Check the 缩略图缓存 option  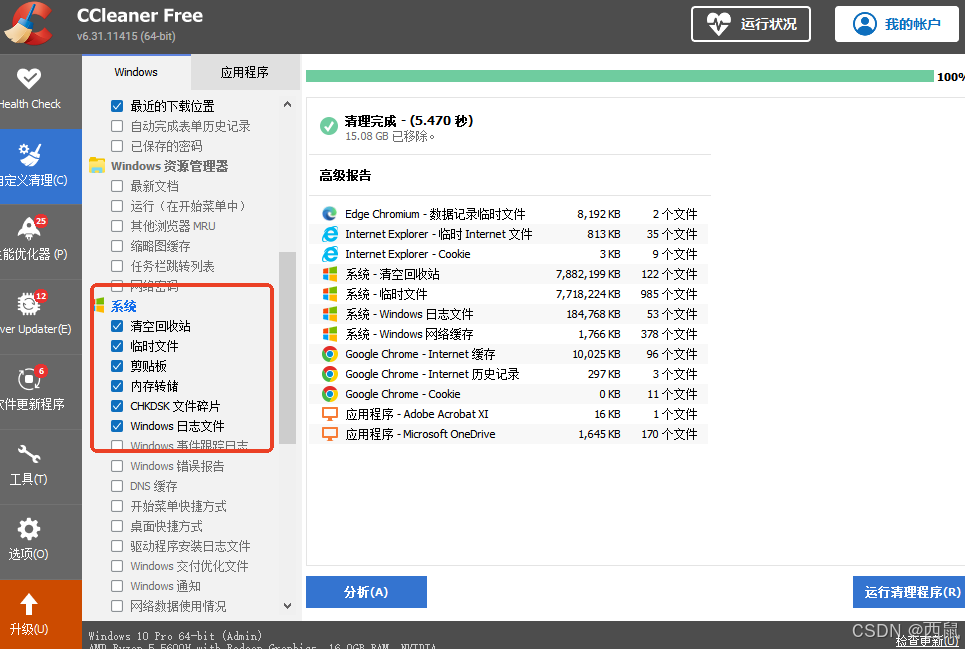pyautogui.click(x=117, y=246)
